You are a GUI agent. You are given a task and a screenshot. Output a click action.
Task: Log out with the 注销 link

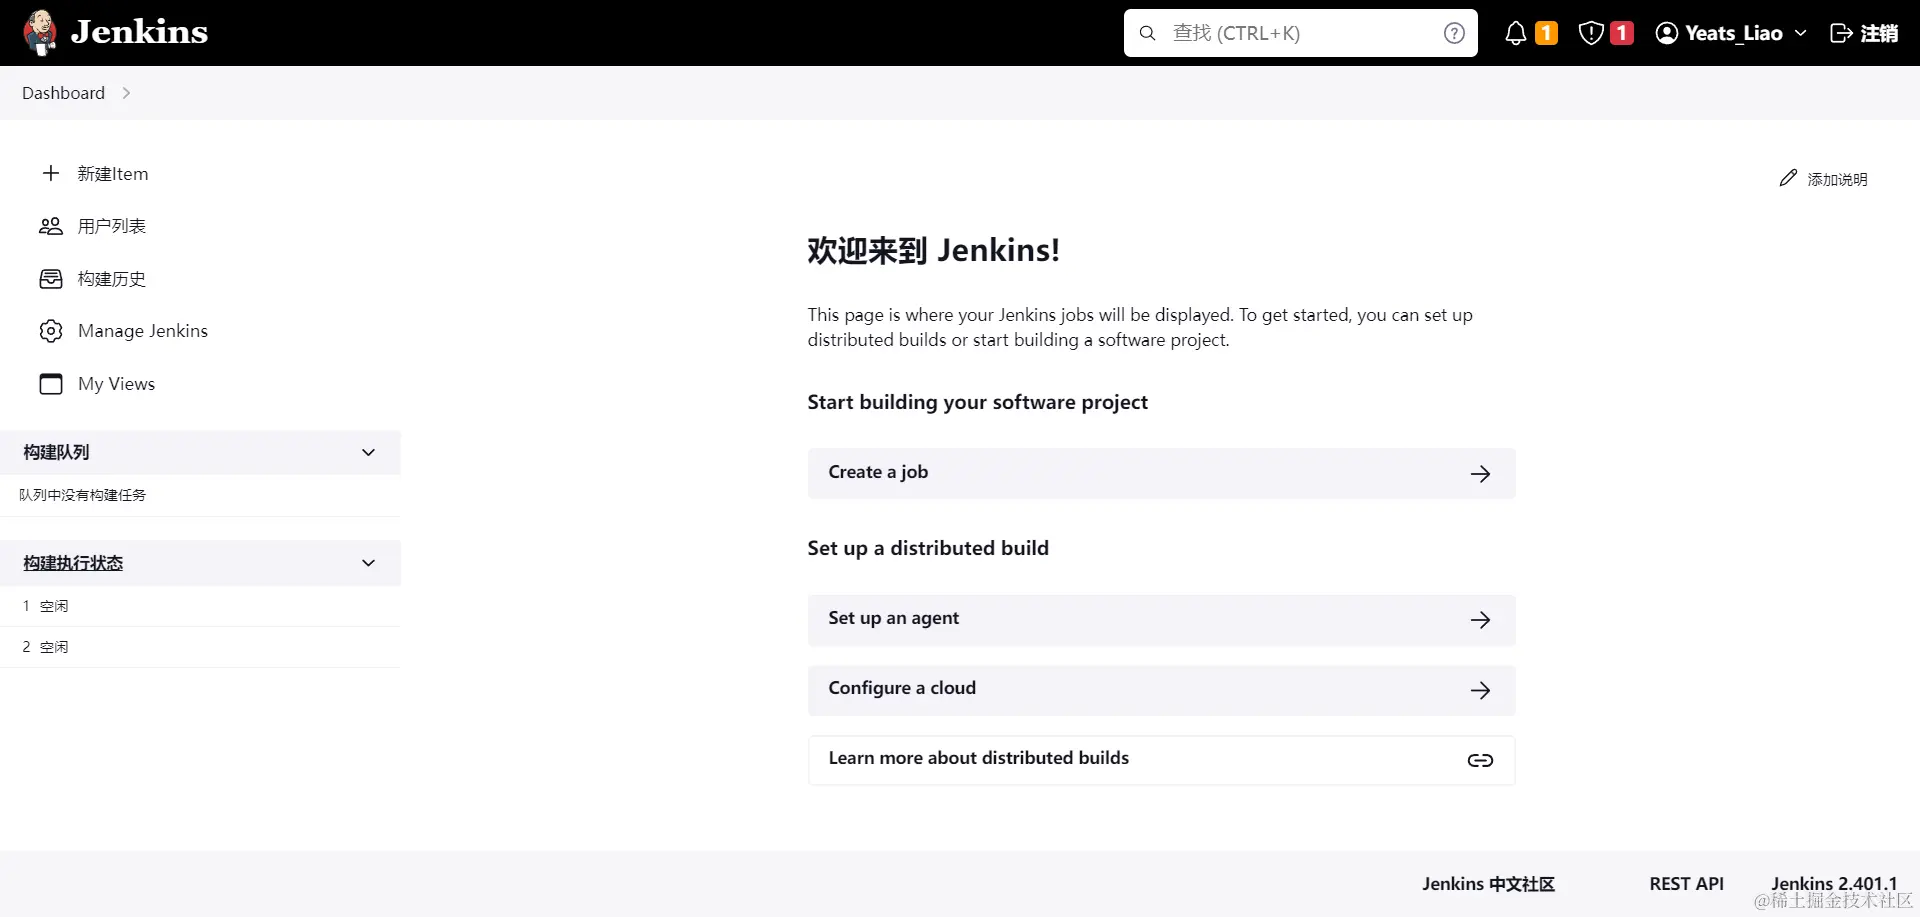[x=1879, y=33]
